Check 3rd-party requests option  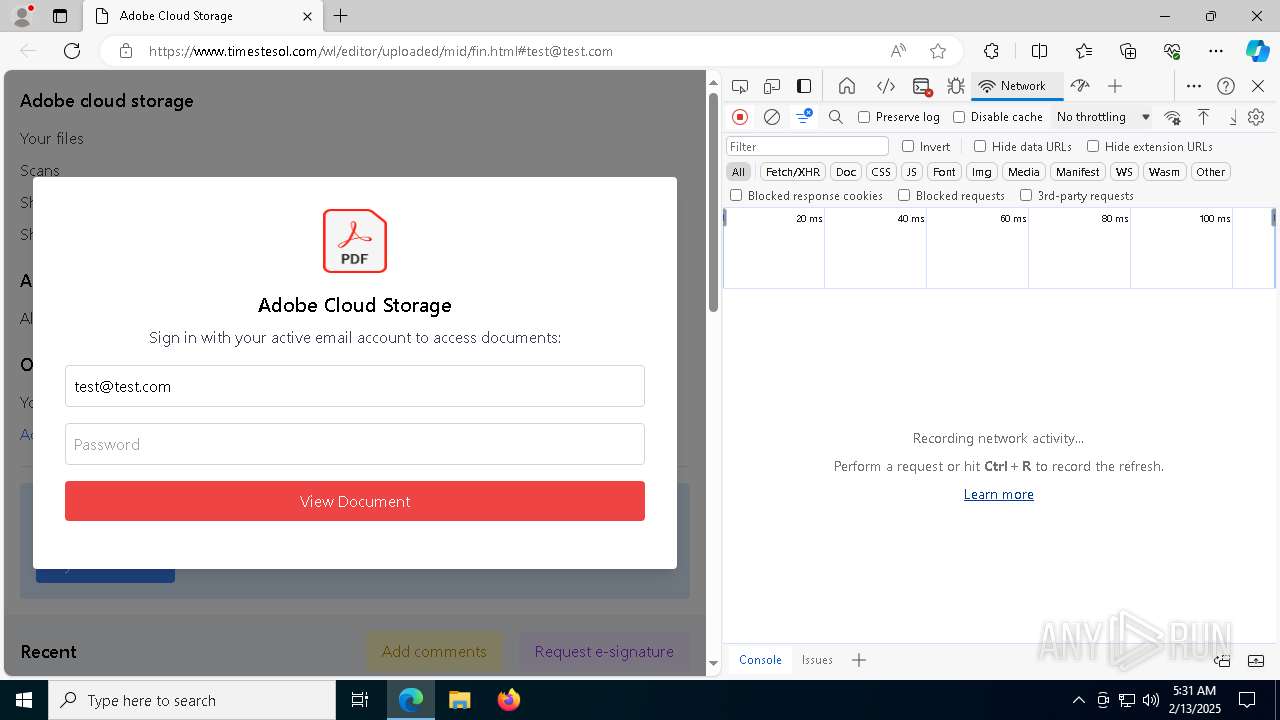pyautogui.click(x=1026, y=196)
